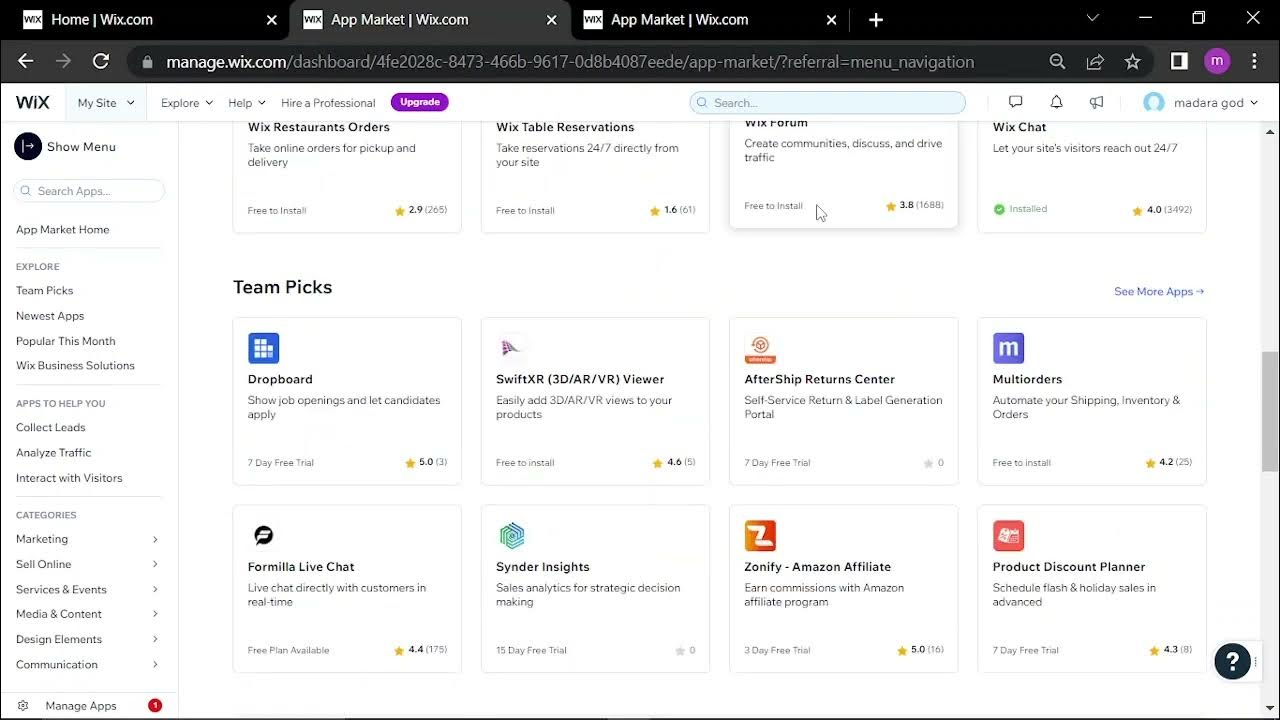
Task: Open the notifications bell icon
Action: pyautogui.click(x=1056, y=102)
